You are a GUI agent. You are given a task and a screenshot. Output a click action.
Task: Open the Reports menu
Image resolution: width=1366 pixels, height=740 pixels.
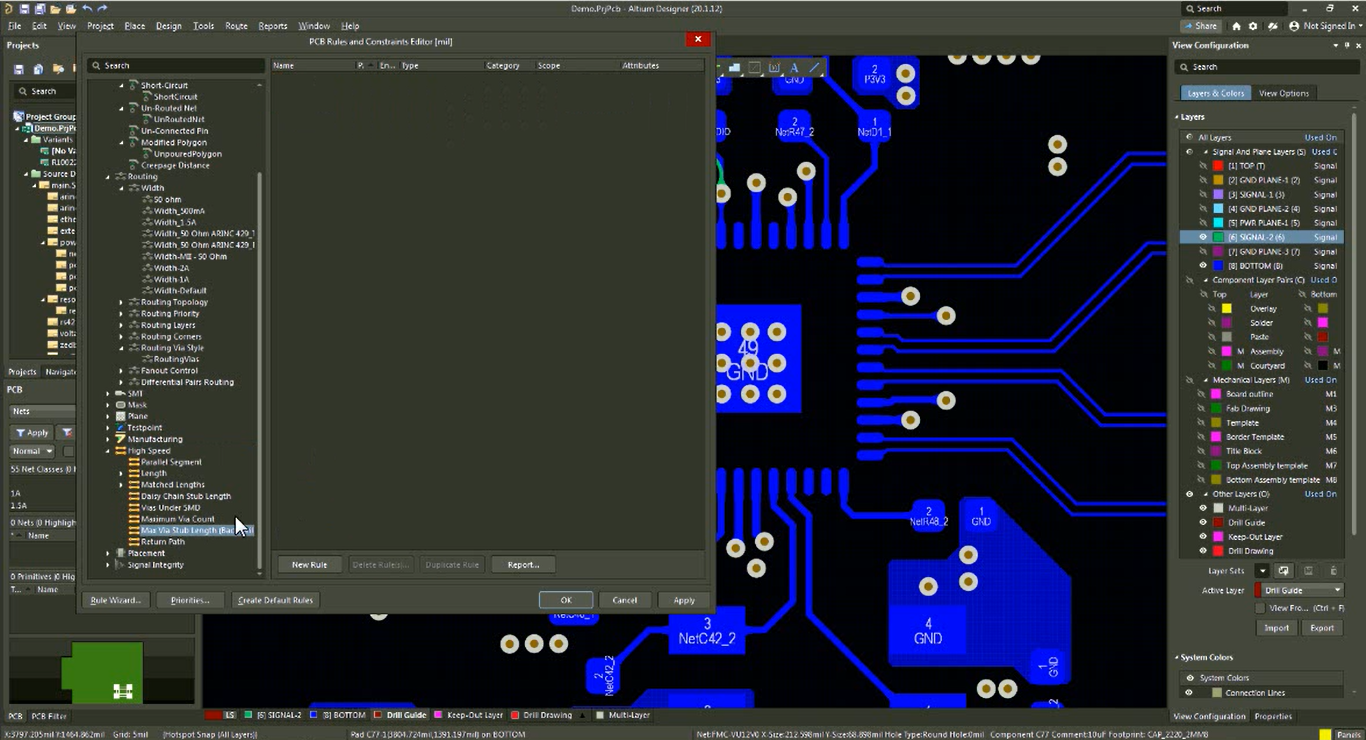click(272, 26)
